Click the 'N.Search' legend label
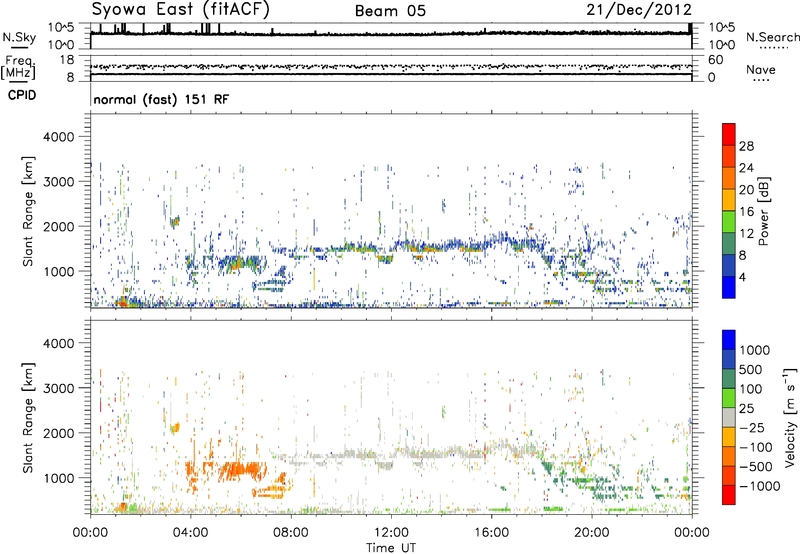 [772, 37]
